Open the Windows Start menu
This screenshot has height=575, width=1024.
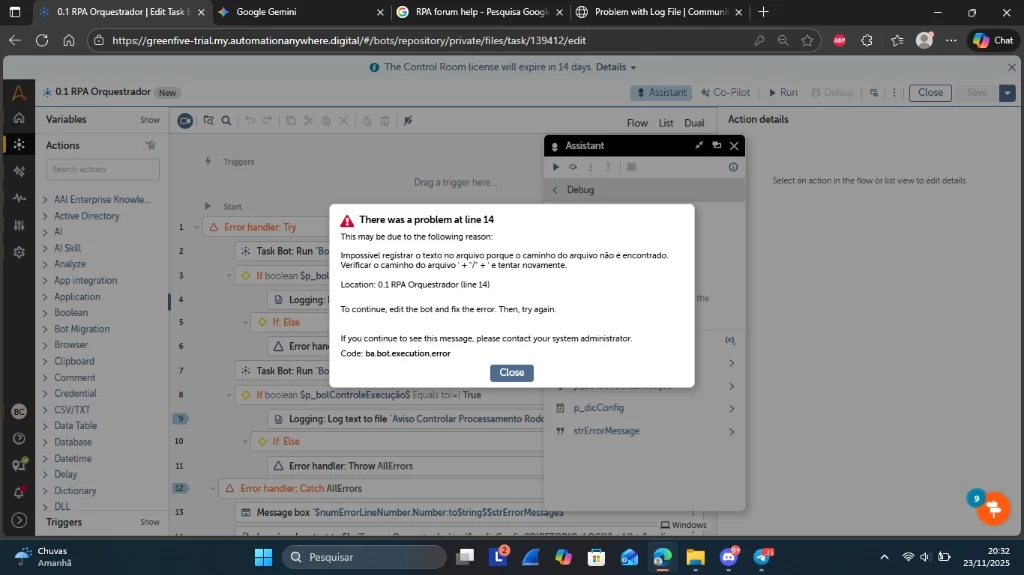click(263, 557)
